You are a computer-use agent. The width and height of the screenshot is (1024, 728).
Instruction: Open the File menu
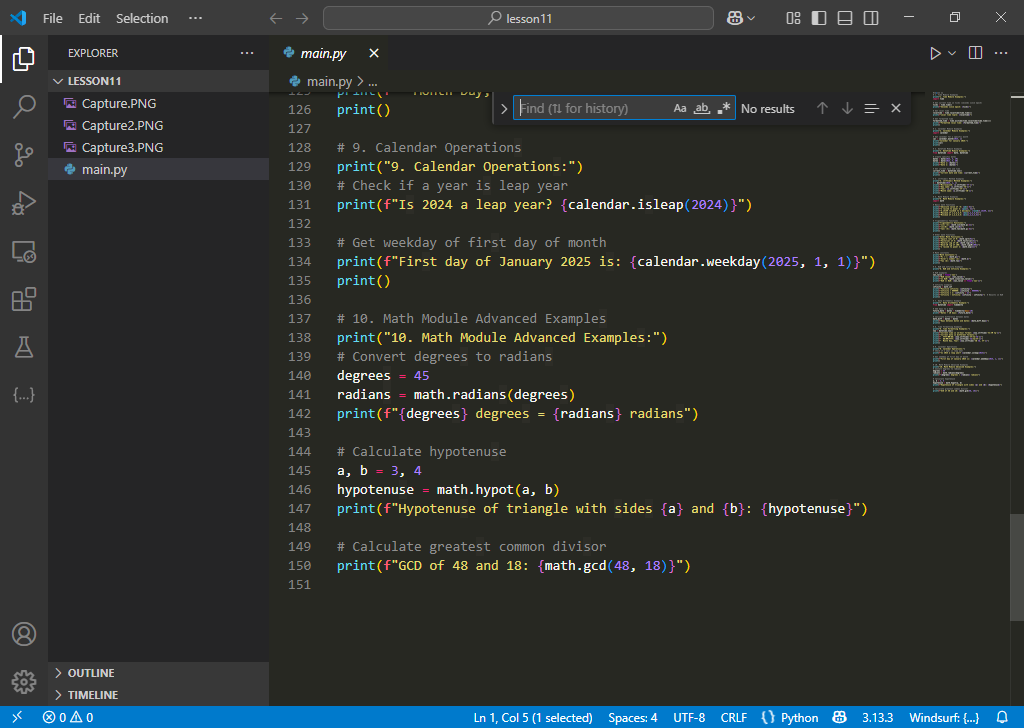pyautogui.click(x=53, y=18)
